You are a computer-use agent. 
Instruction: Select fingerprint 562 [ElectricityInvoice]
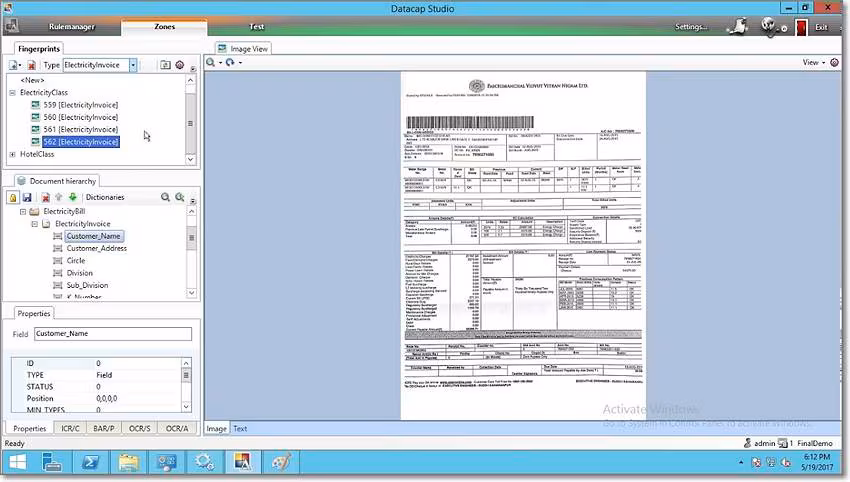tap(81, 142)
